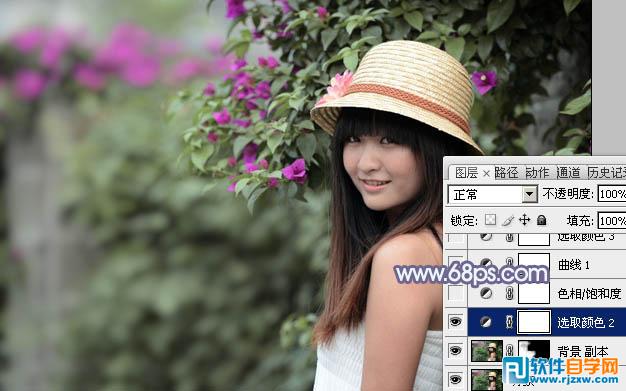Hide the 背景 副本 layer eye
Image resolution: width=626 pixels, height=391 pixels.
point(456,351)
